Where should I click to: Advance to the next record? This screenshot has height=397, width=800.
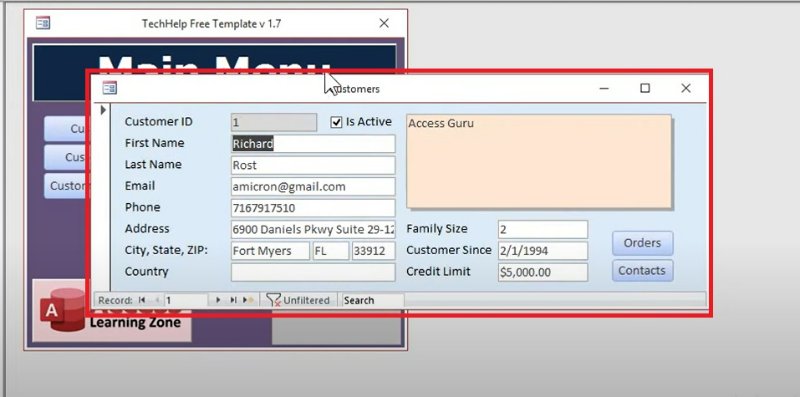pos(218,300)
